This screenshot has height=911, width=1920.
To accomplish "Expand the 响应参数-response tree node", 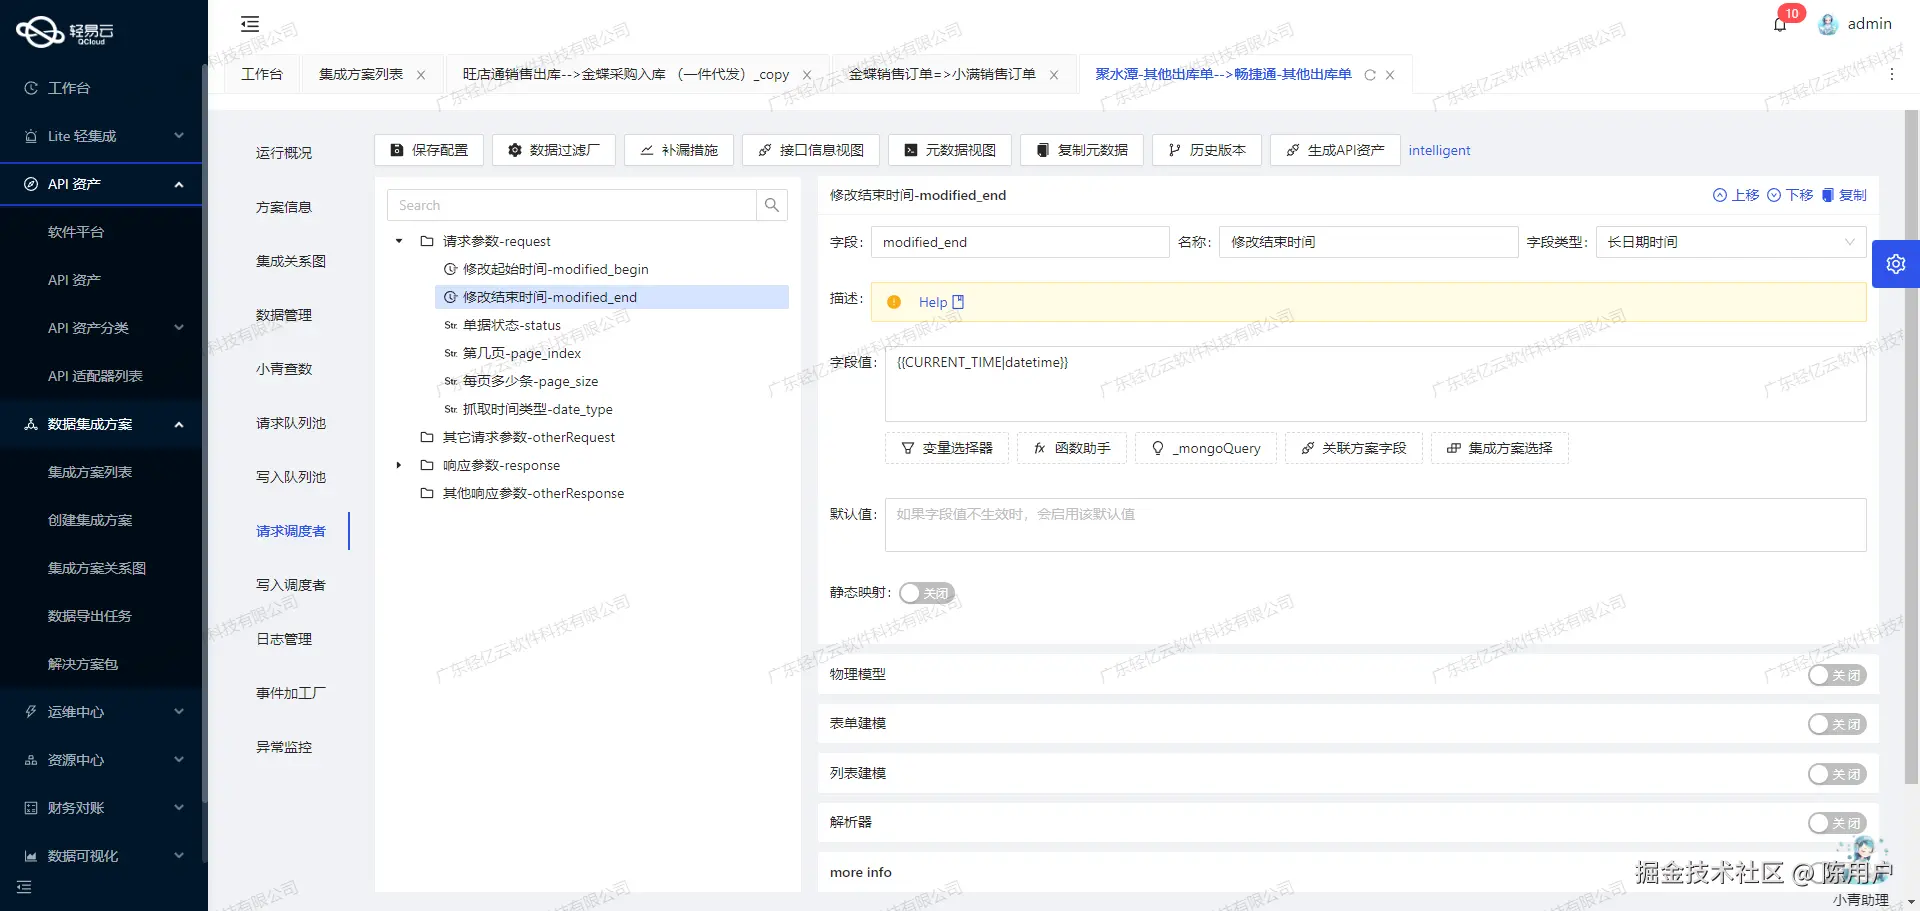I will 398,465.
